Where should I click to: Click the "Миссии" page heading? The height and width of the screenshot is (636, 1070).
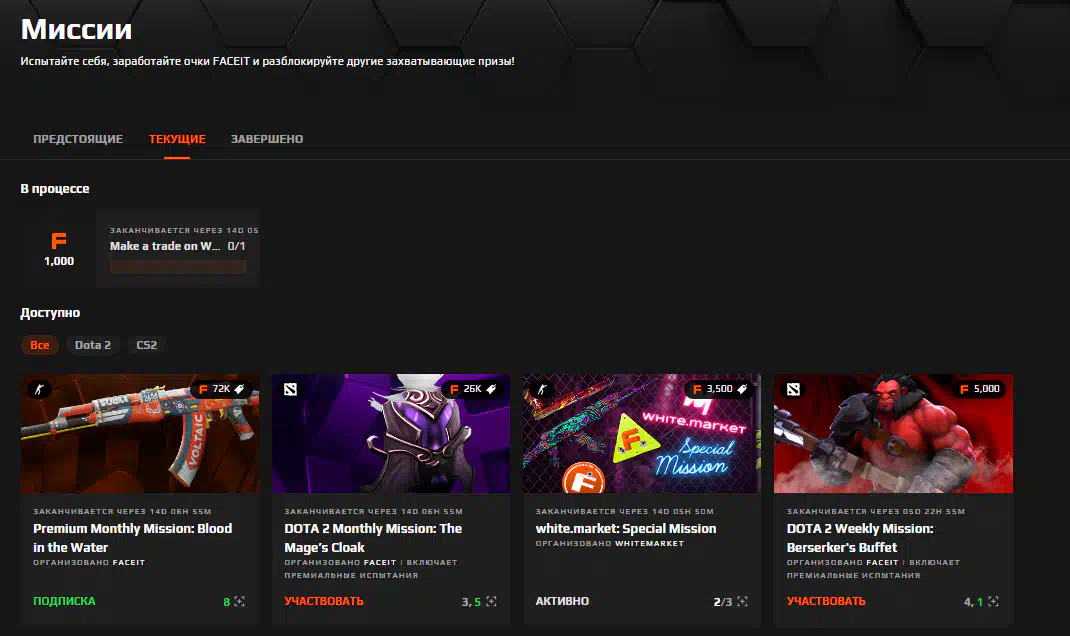coord(76,29)
